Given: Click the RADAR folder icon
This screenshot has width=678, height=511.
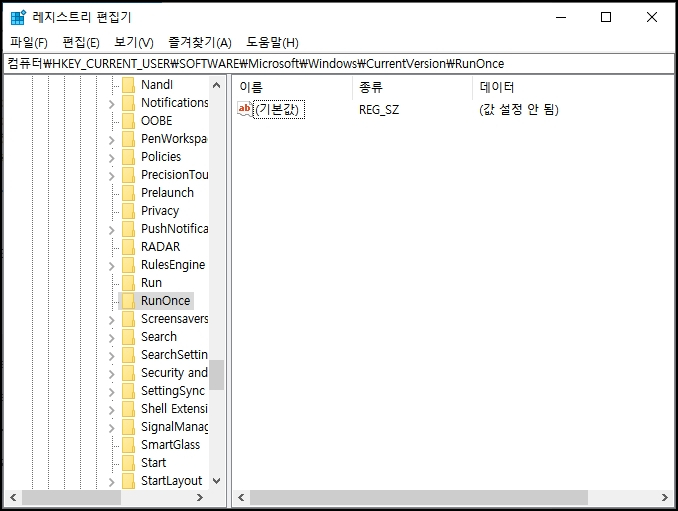Looking at the screenshot, I should pyautogui.click(x=128, y=247).
